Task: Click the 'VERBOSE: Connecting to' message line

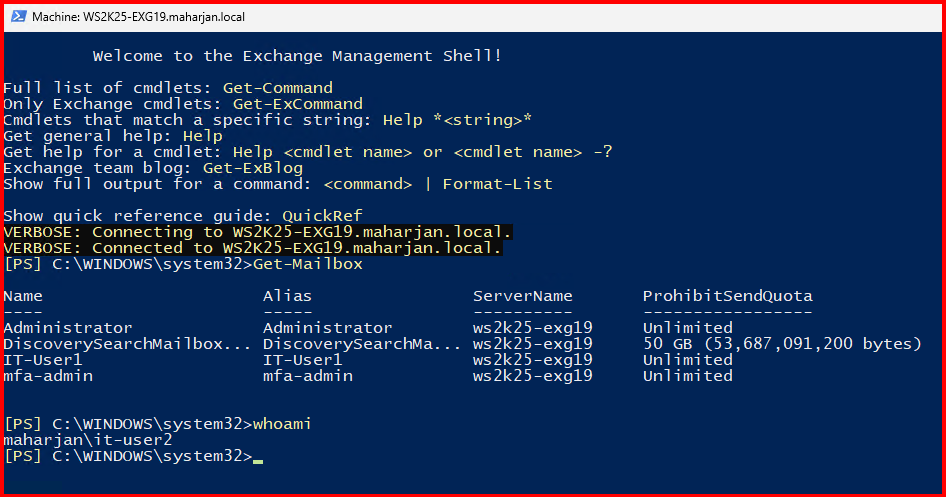Action: (x=257, y=232)
